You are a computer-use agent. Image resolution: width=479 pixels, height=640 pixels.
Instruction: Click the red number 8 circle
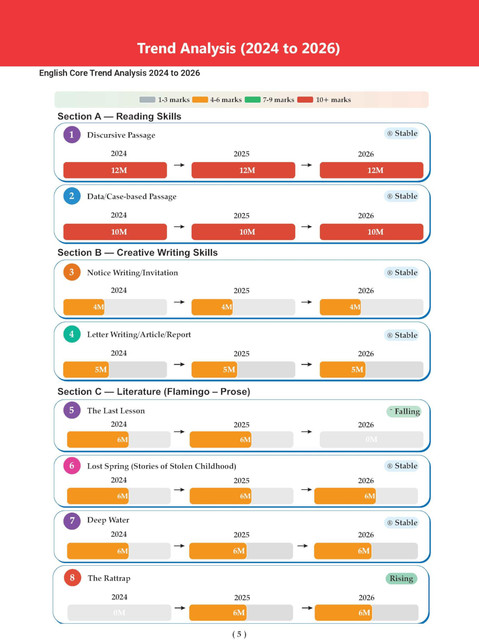[x=72, y=578]
